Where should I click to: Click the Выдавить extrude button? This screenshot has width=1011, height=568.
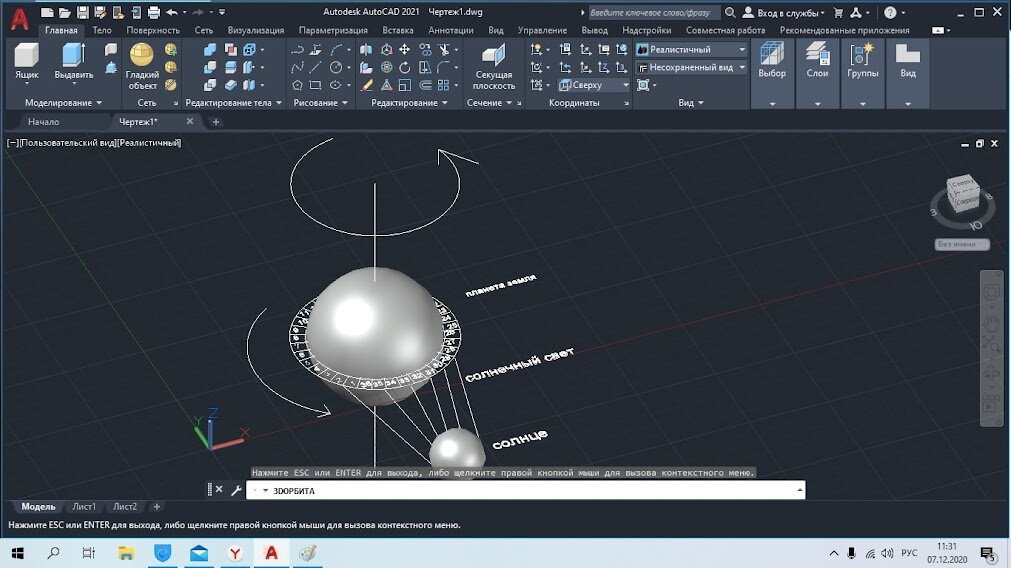point(74,63)
